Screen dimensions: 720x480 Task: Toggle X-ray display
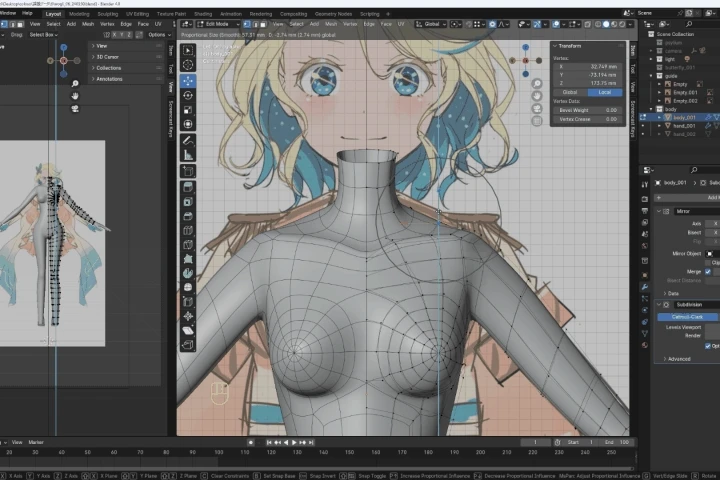588,24
